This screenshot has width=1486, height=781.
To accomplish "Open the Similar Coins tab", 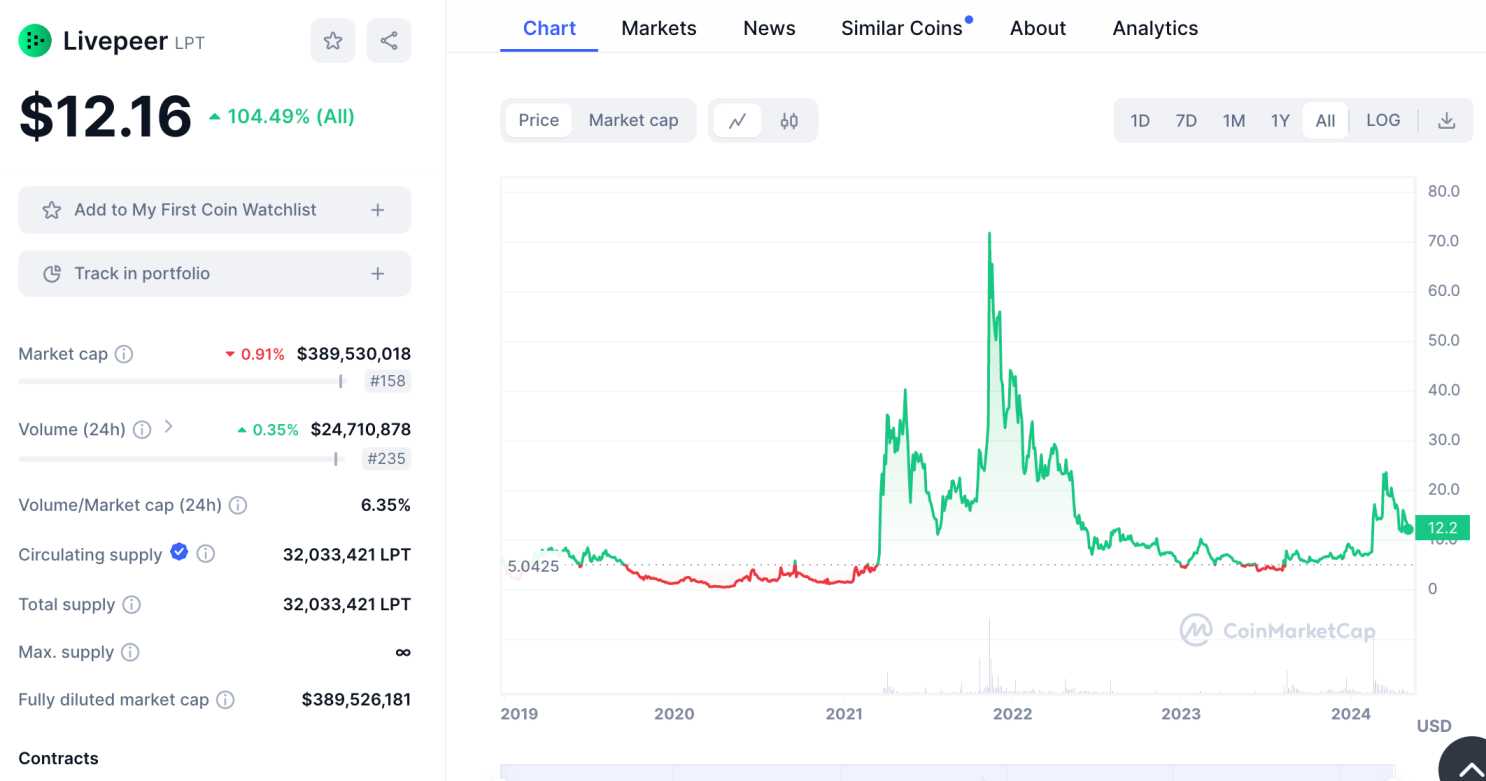I will click(x=902, y=28).
